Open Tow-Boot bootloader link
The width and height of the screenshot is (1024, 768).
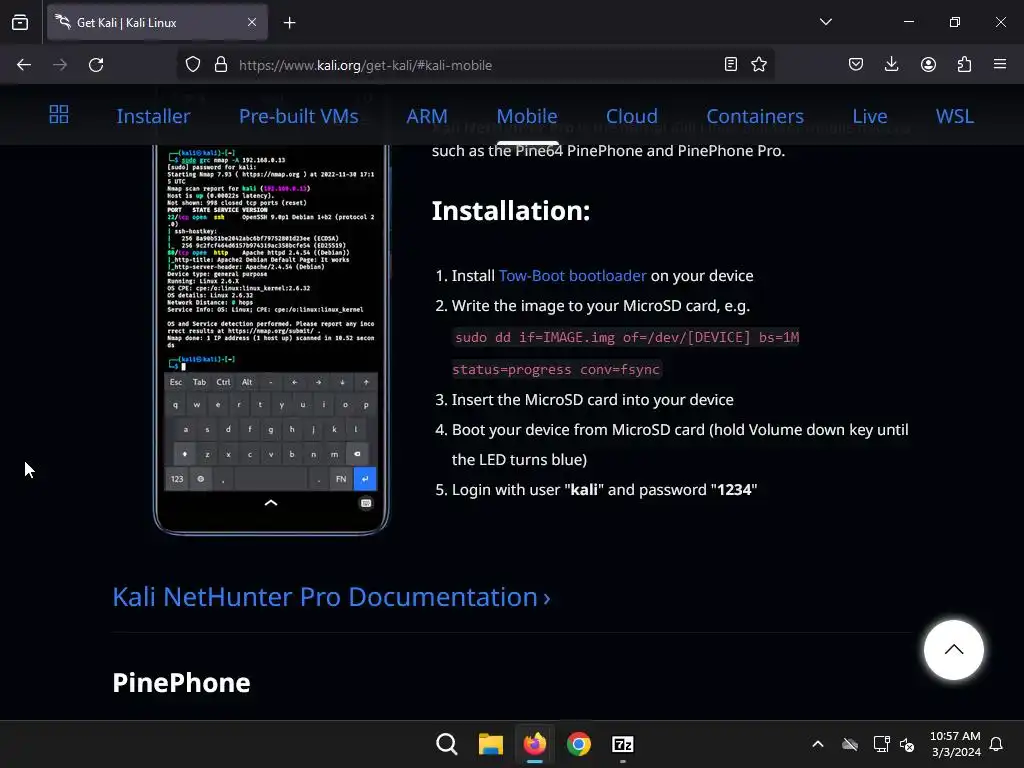[x=572, y=276]
